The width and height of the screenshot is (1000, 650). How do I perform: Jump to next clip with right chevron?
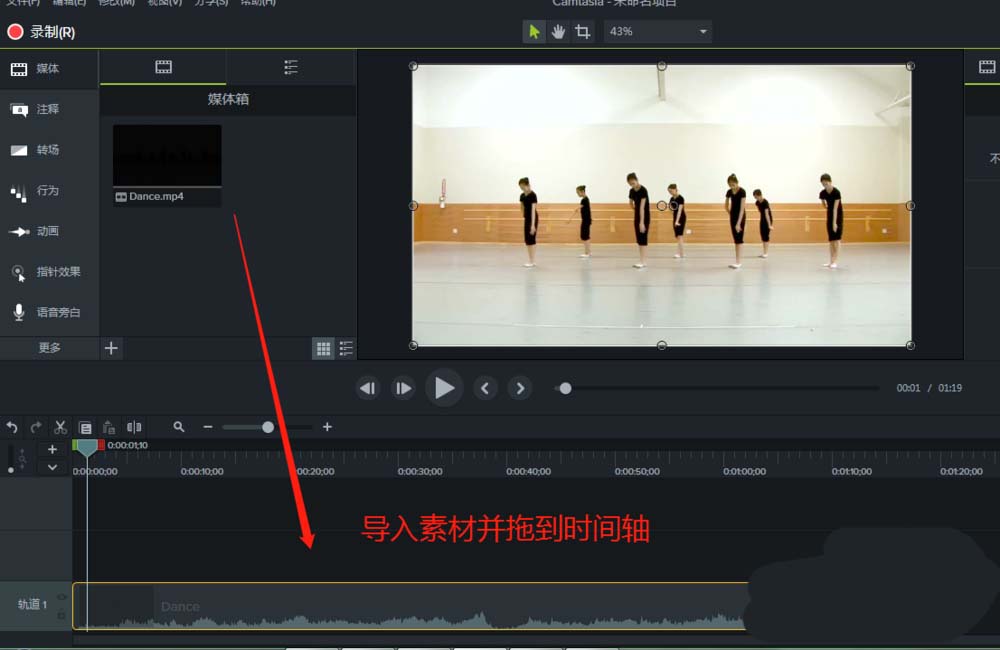[520, 388]
